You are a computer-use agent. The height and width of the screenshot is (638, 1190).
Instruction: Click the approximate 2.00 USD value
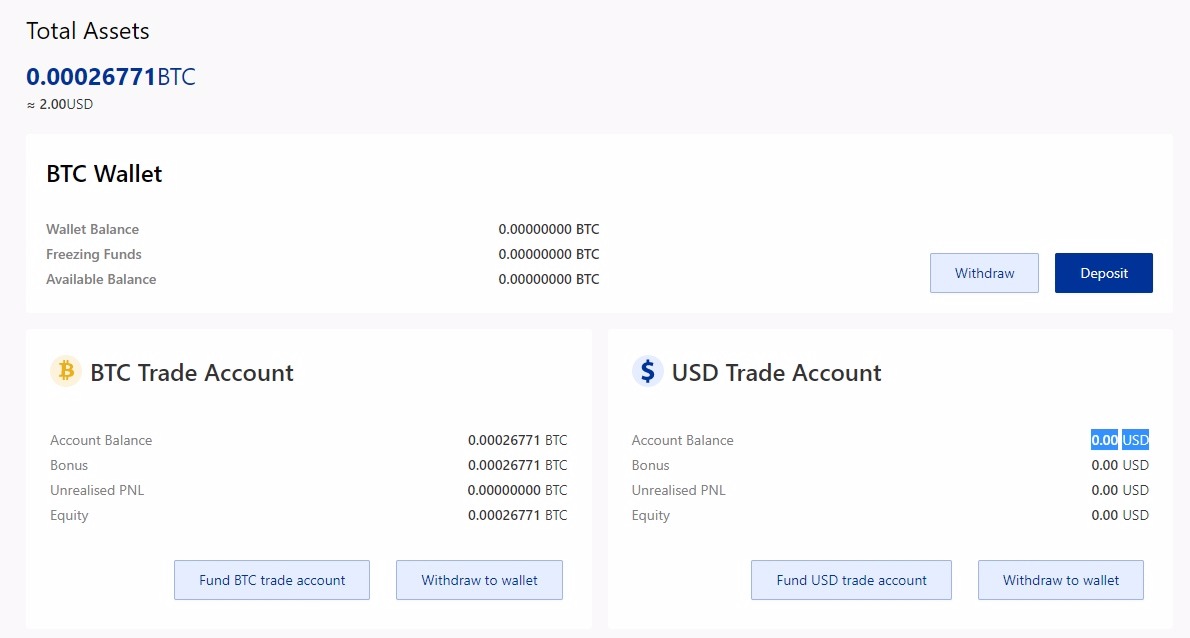(60, 104)
